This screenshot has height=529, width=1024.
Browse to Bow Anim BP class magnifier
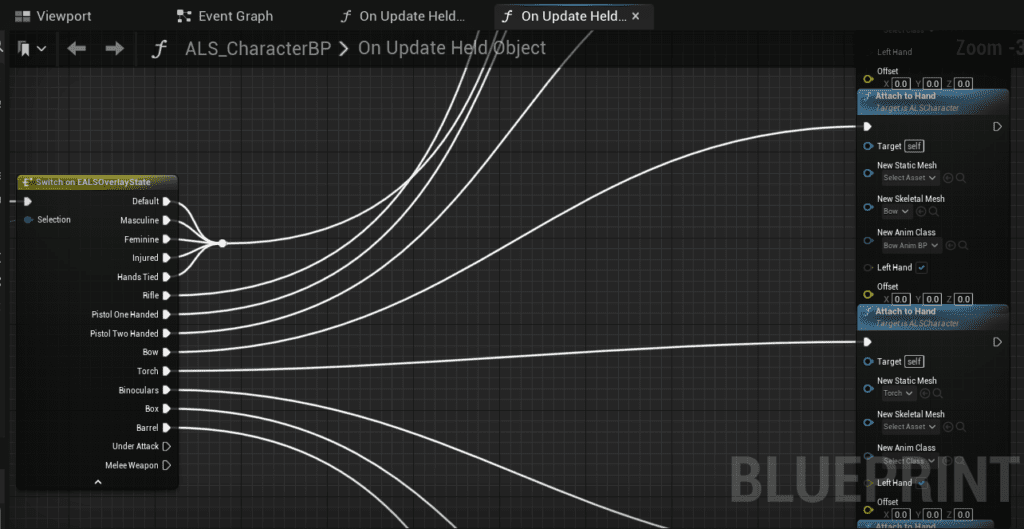(x=963, y=246)
